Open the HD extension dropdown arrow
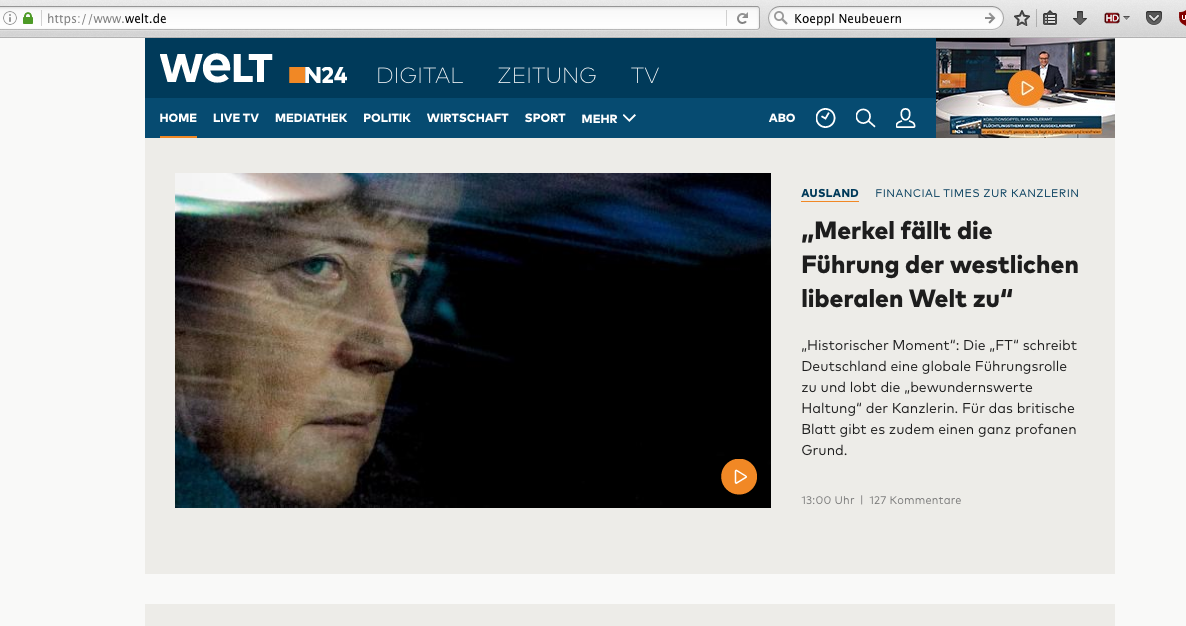This screenshot has width=1186, height=626. click(x=1126, y=18)
